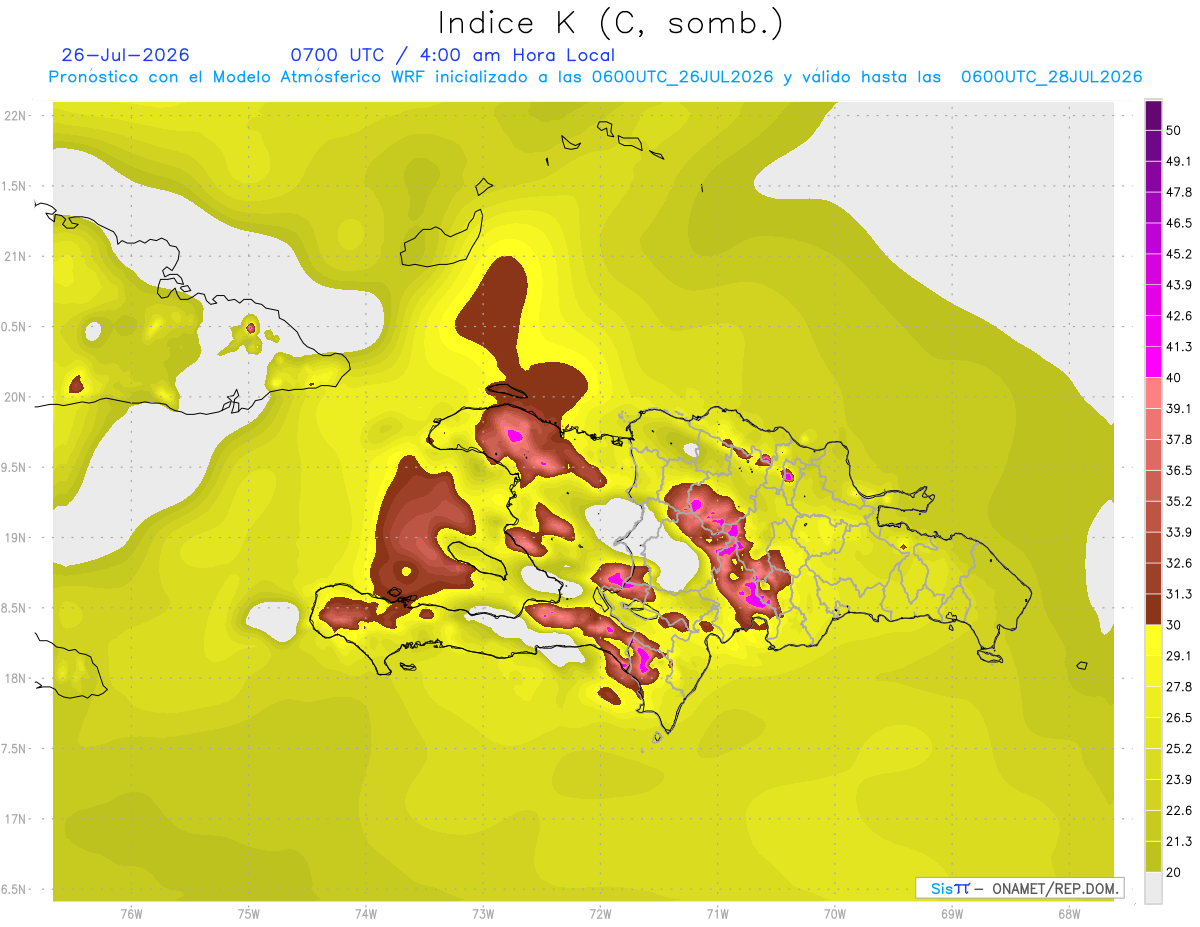Click the longitude label '74W'
1200x927 pixels.
[x=366, y=915]
